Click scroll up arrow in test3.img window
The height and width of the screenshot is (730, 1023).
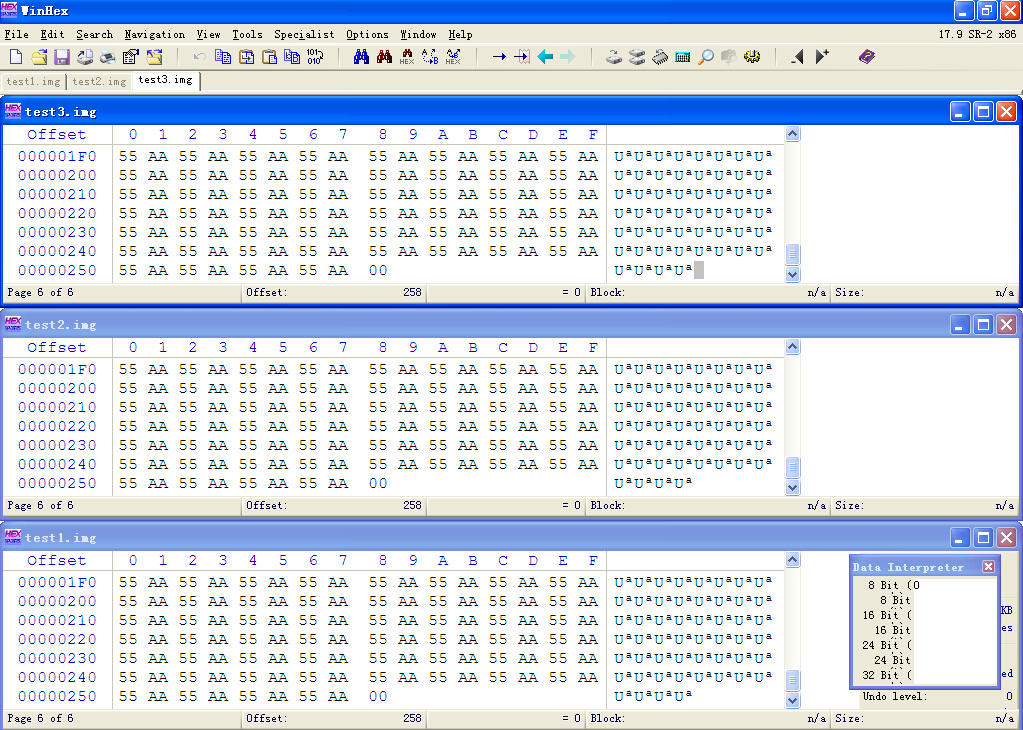click(x=793, y=134)
